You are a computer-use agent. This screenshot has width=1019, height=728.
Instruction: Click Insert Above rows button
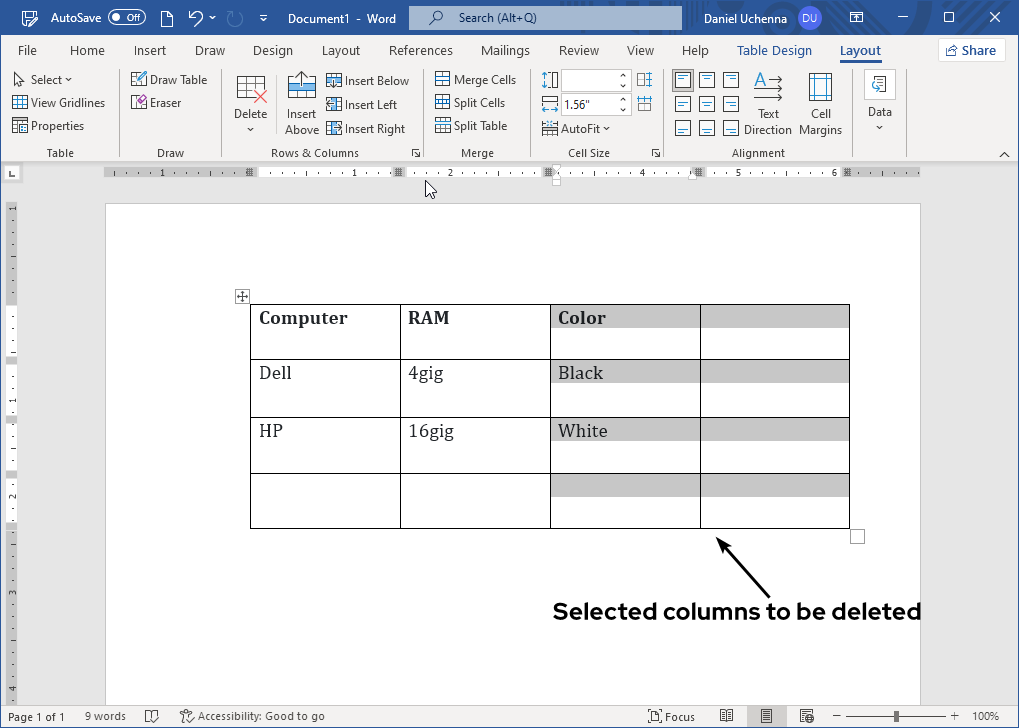(x=301, y=103)
